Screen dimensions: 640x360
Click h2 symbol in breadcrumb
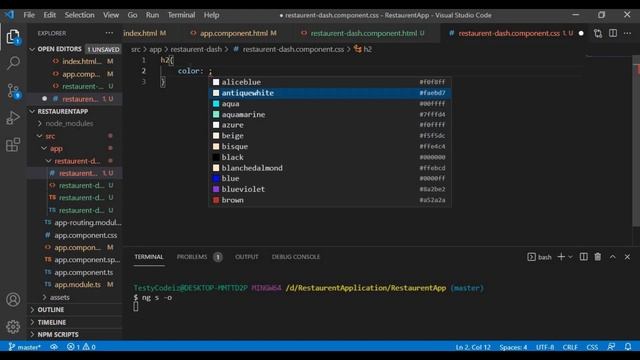pos(363,49)
